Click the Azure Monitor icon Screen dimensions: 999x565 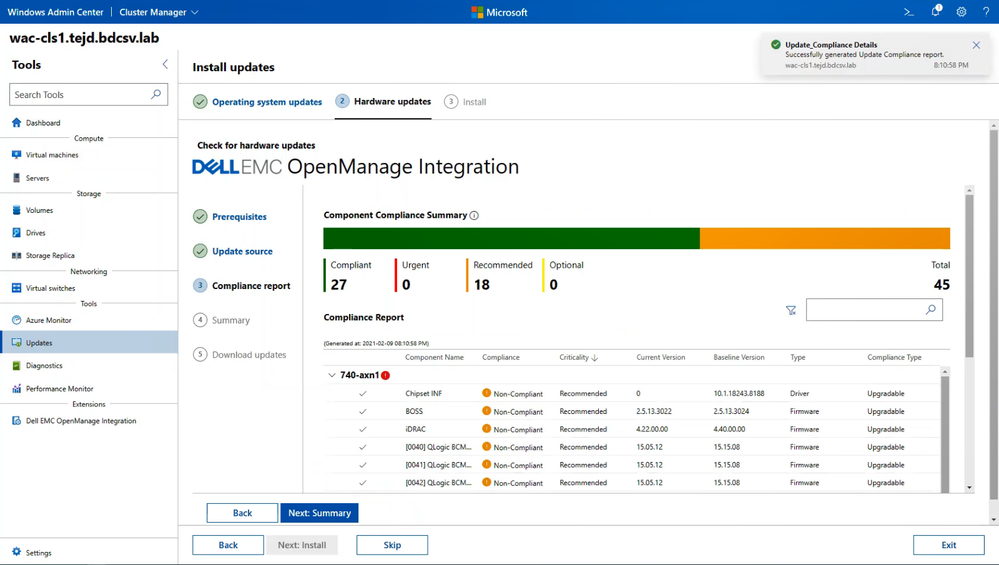(x=17, y=320)
